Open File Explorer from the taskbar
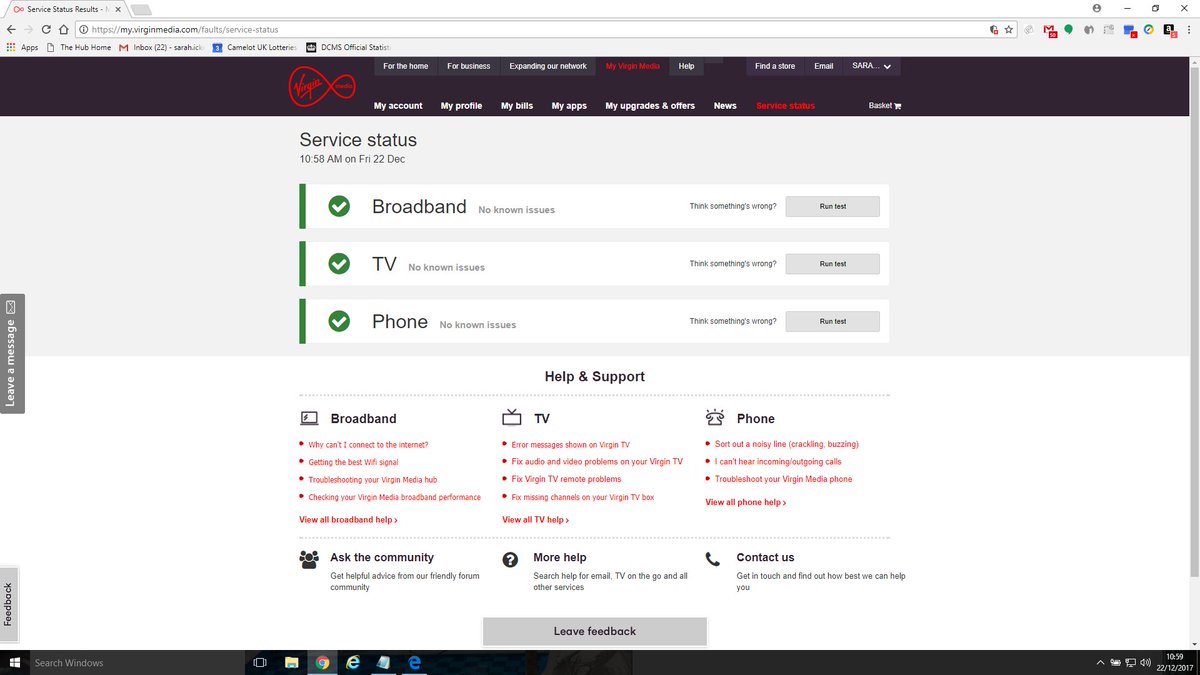Viewport: 1200px width, 675px height. [291, 662]
